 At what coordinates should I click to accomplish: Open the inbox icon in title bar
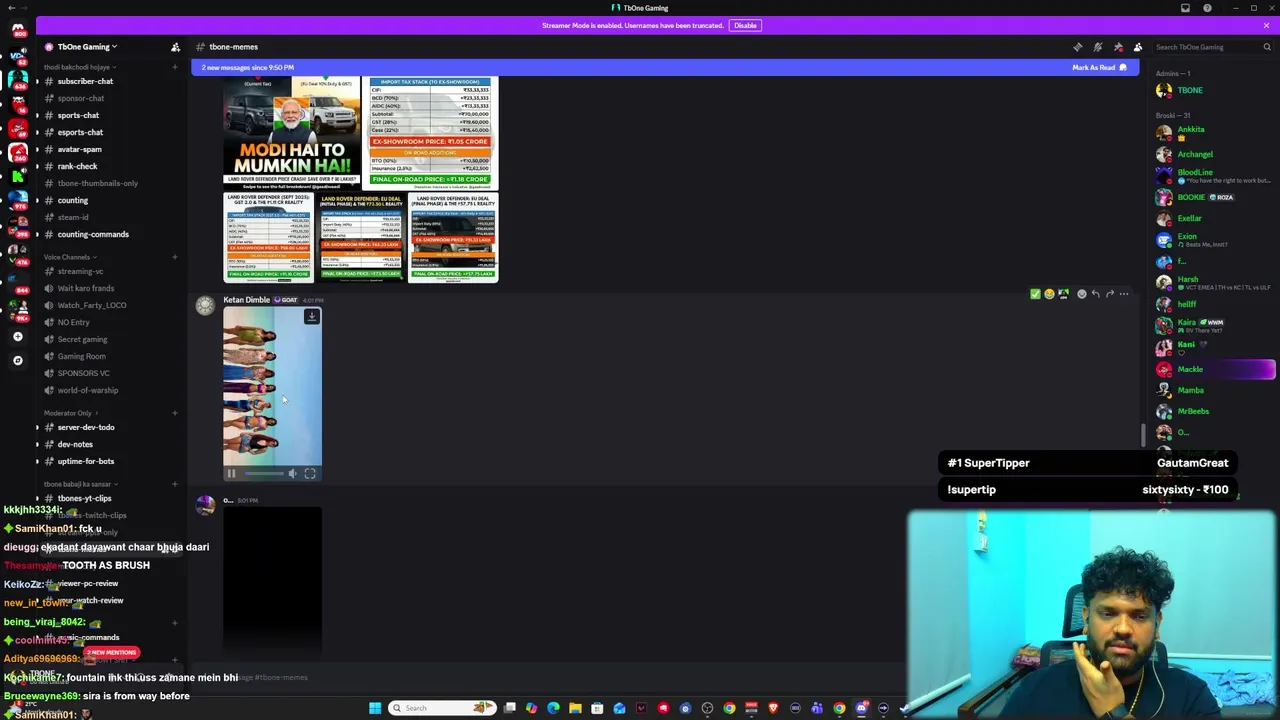pyautogui.click(x=1186, y=8)
